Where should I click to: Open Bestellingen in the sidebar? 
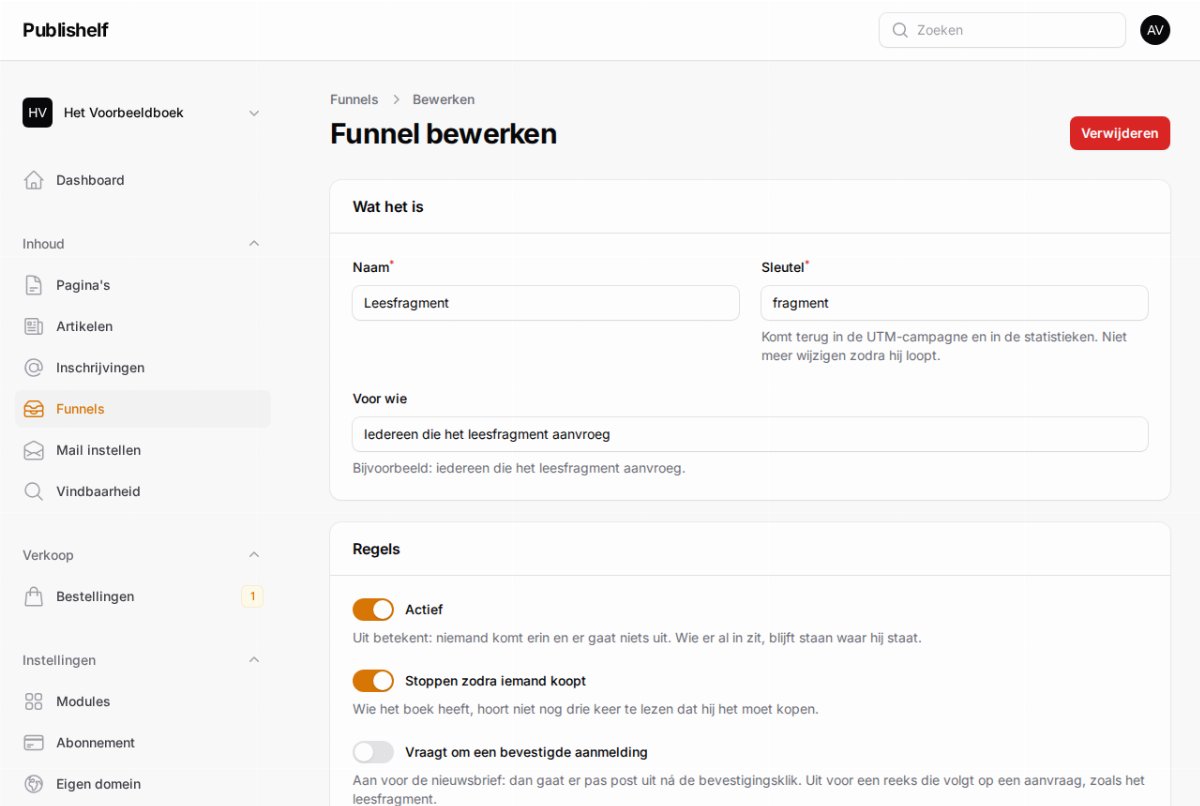143,596
